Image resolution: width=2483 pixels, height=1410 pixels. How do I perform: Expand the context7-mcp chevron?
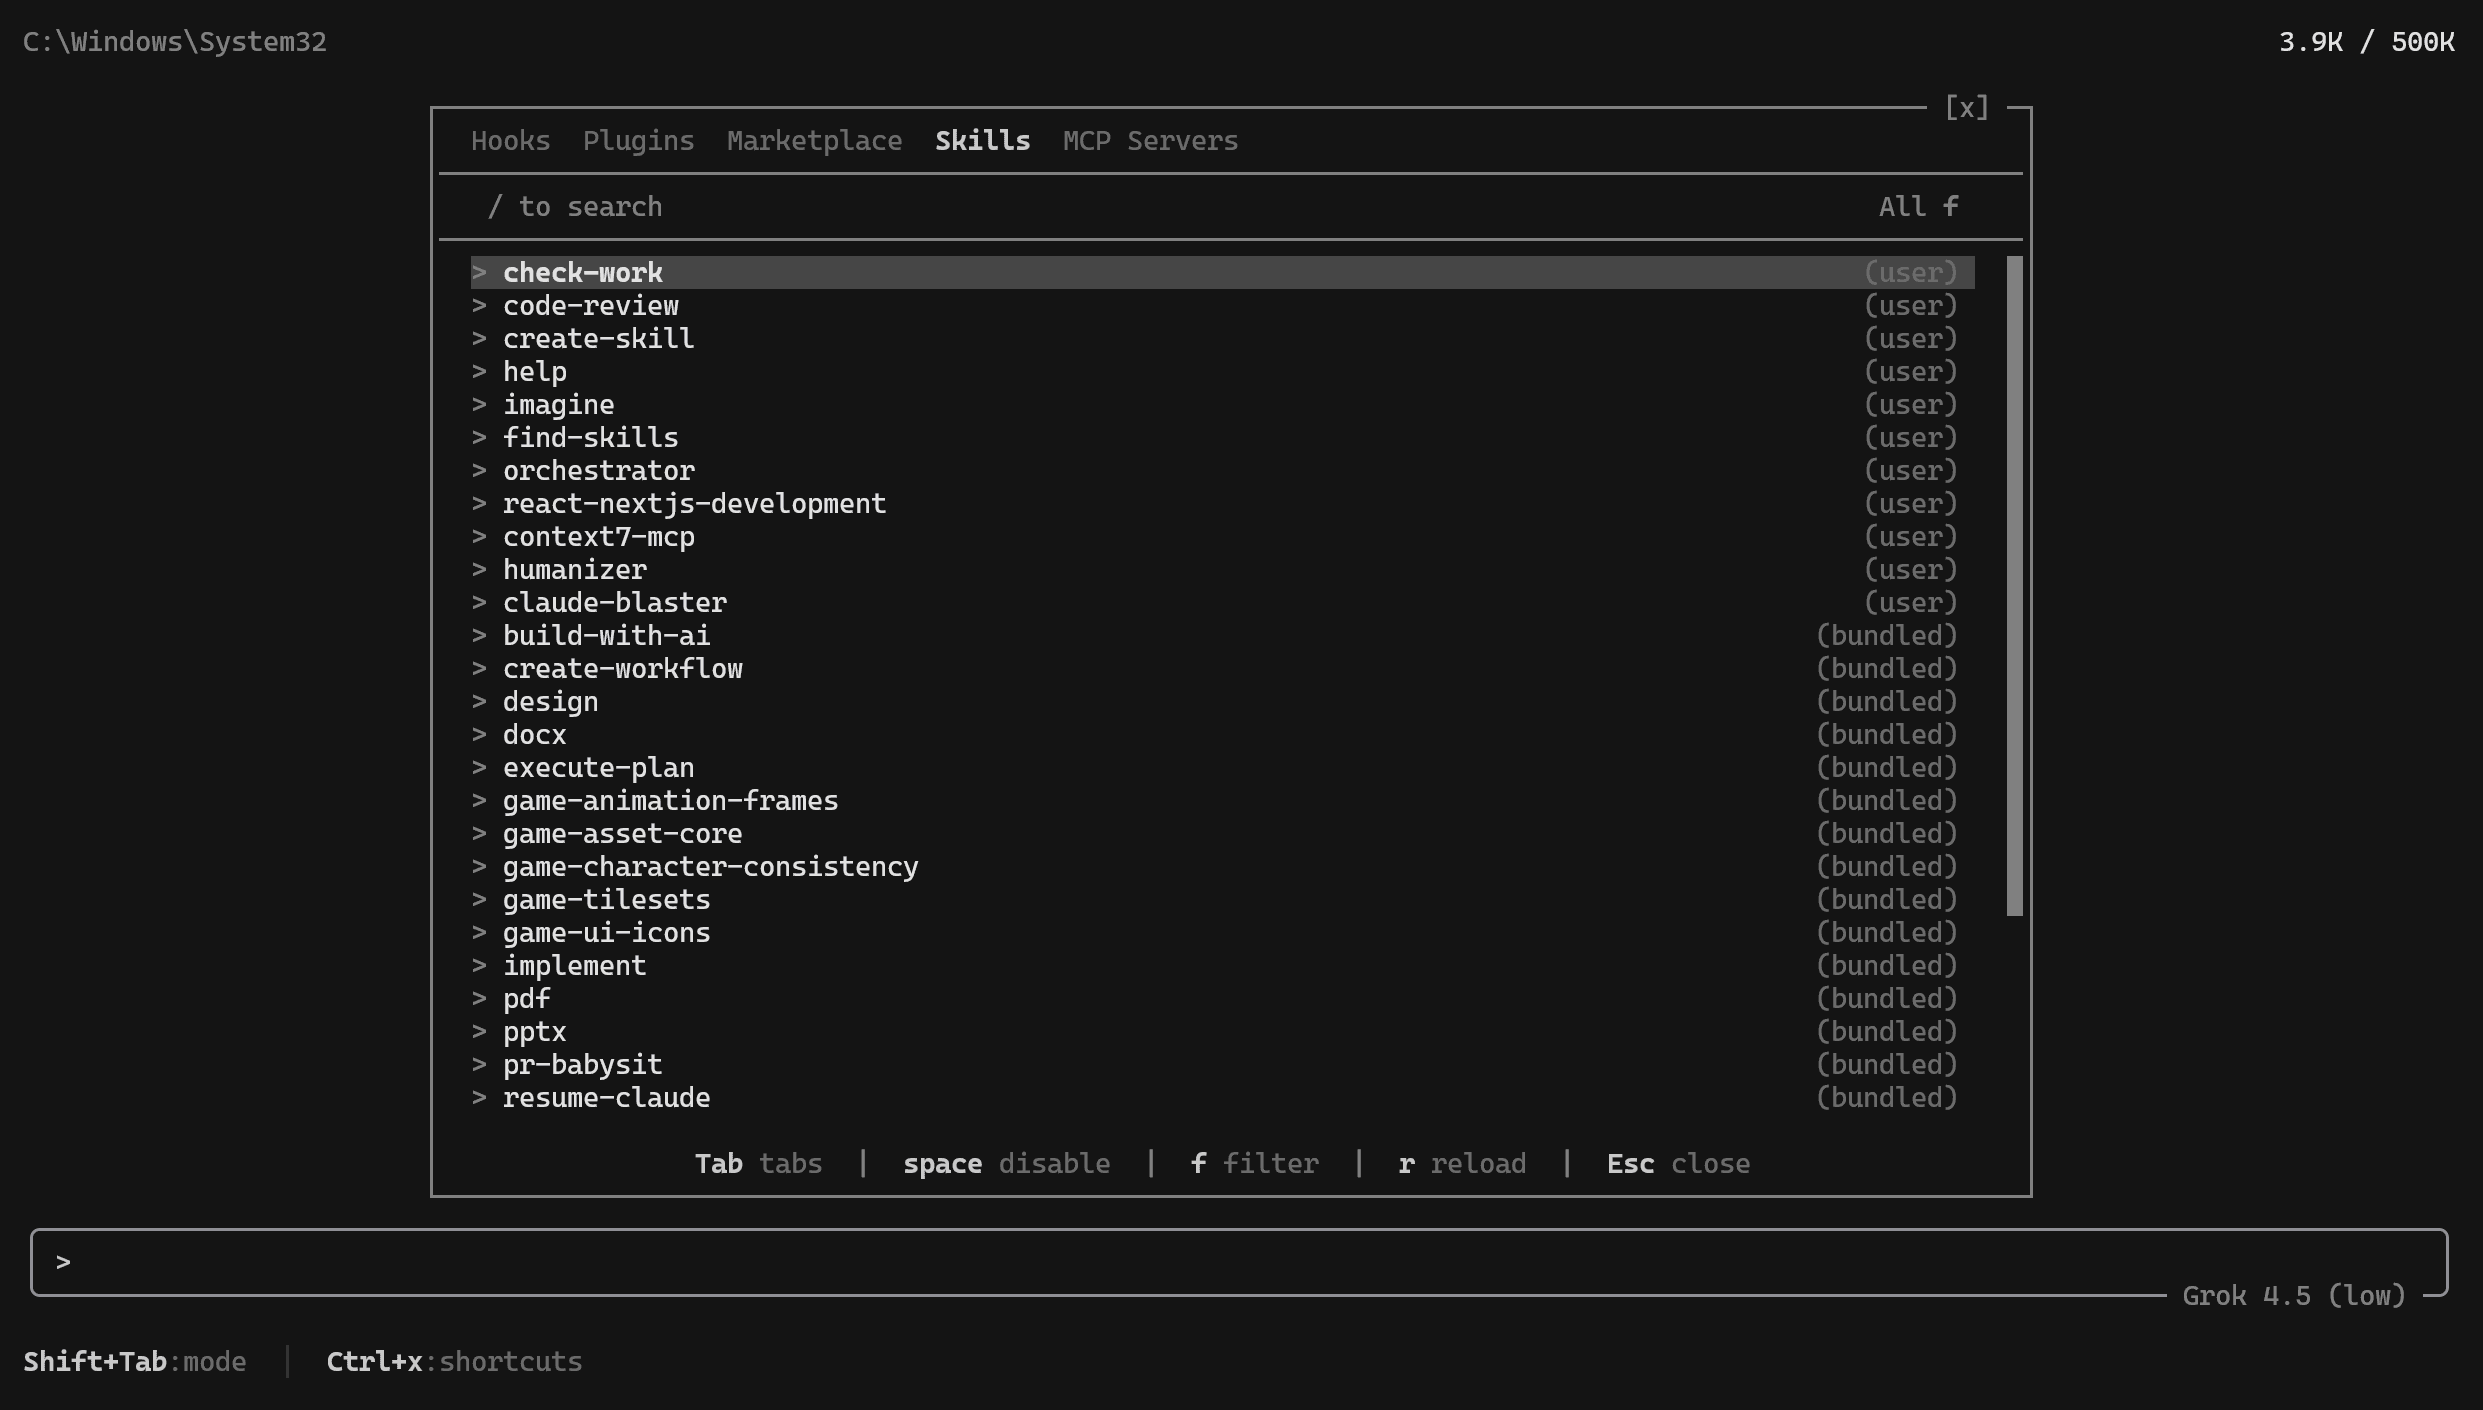point(479,536)
